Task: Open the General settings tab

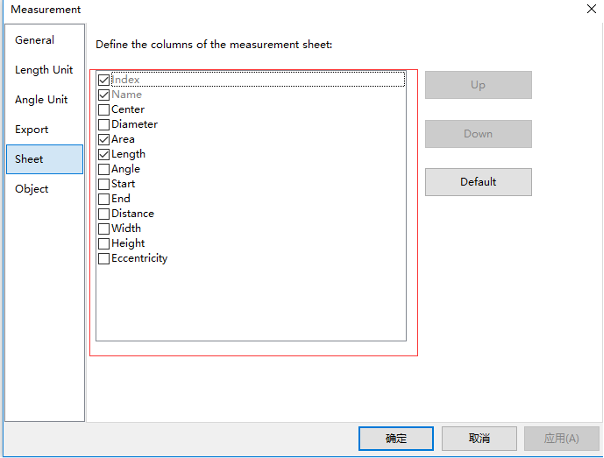Action: click(35, 41)
